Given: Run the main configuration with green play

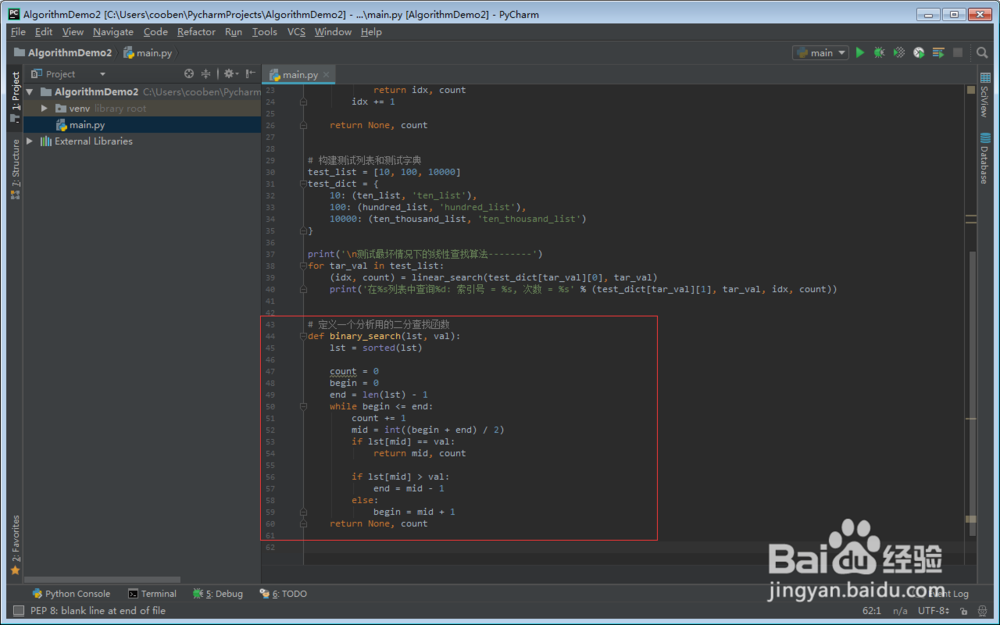Looking at the screenshot, I should coord(860,53).
